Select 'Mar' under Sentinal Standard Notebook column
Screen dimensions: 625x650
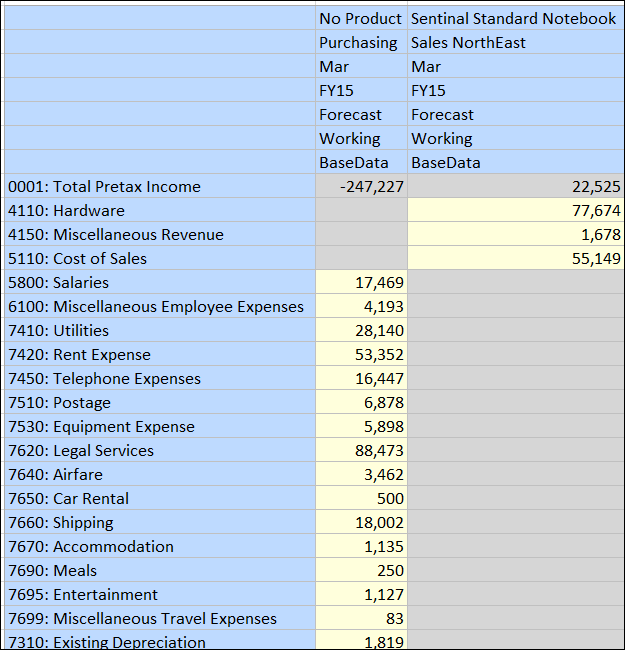coord(516,66)
